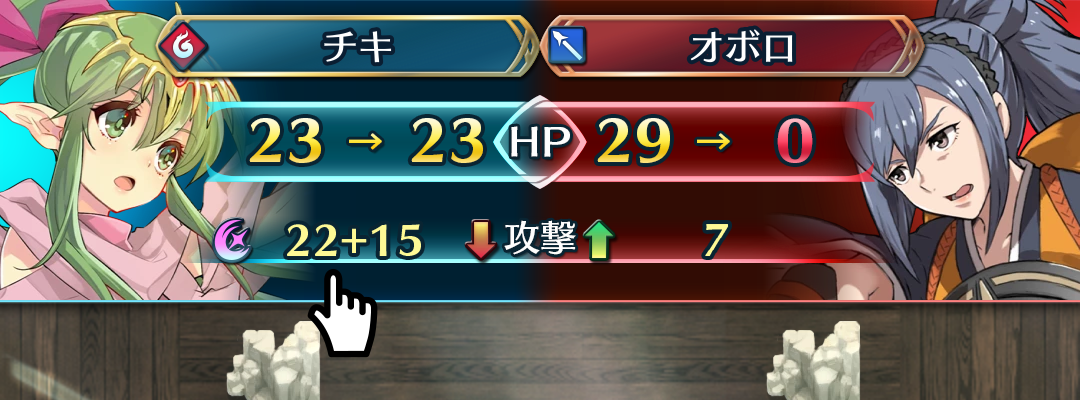Viewport: 1080px width, 400px height.
Task: Tap the red down arrow beside 攻撃
Action: (481, 240)
